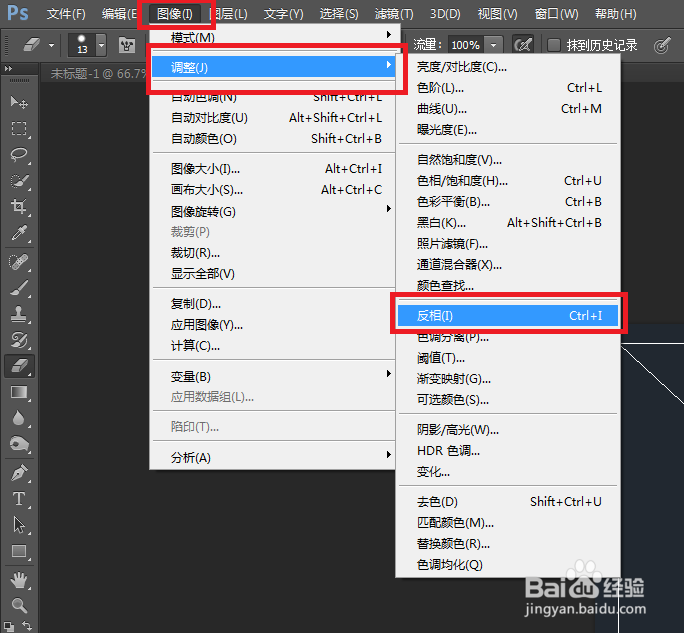Expand the toolbox panel double arrows
Image resolution: width=684 pixels, height=633 pixels.
click(8, 68)
